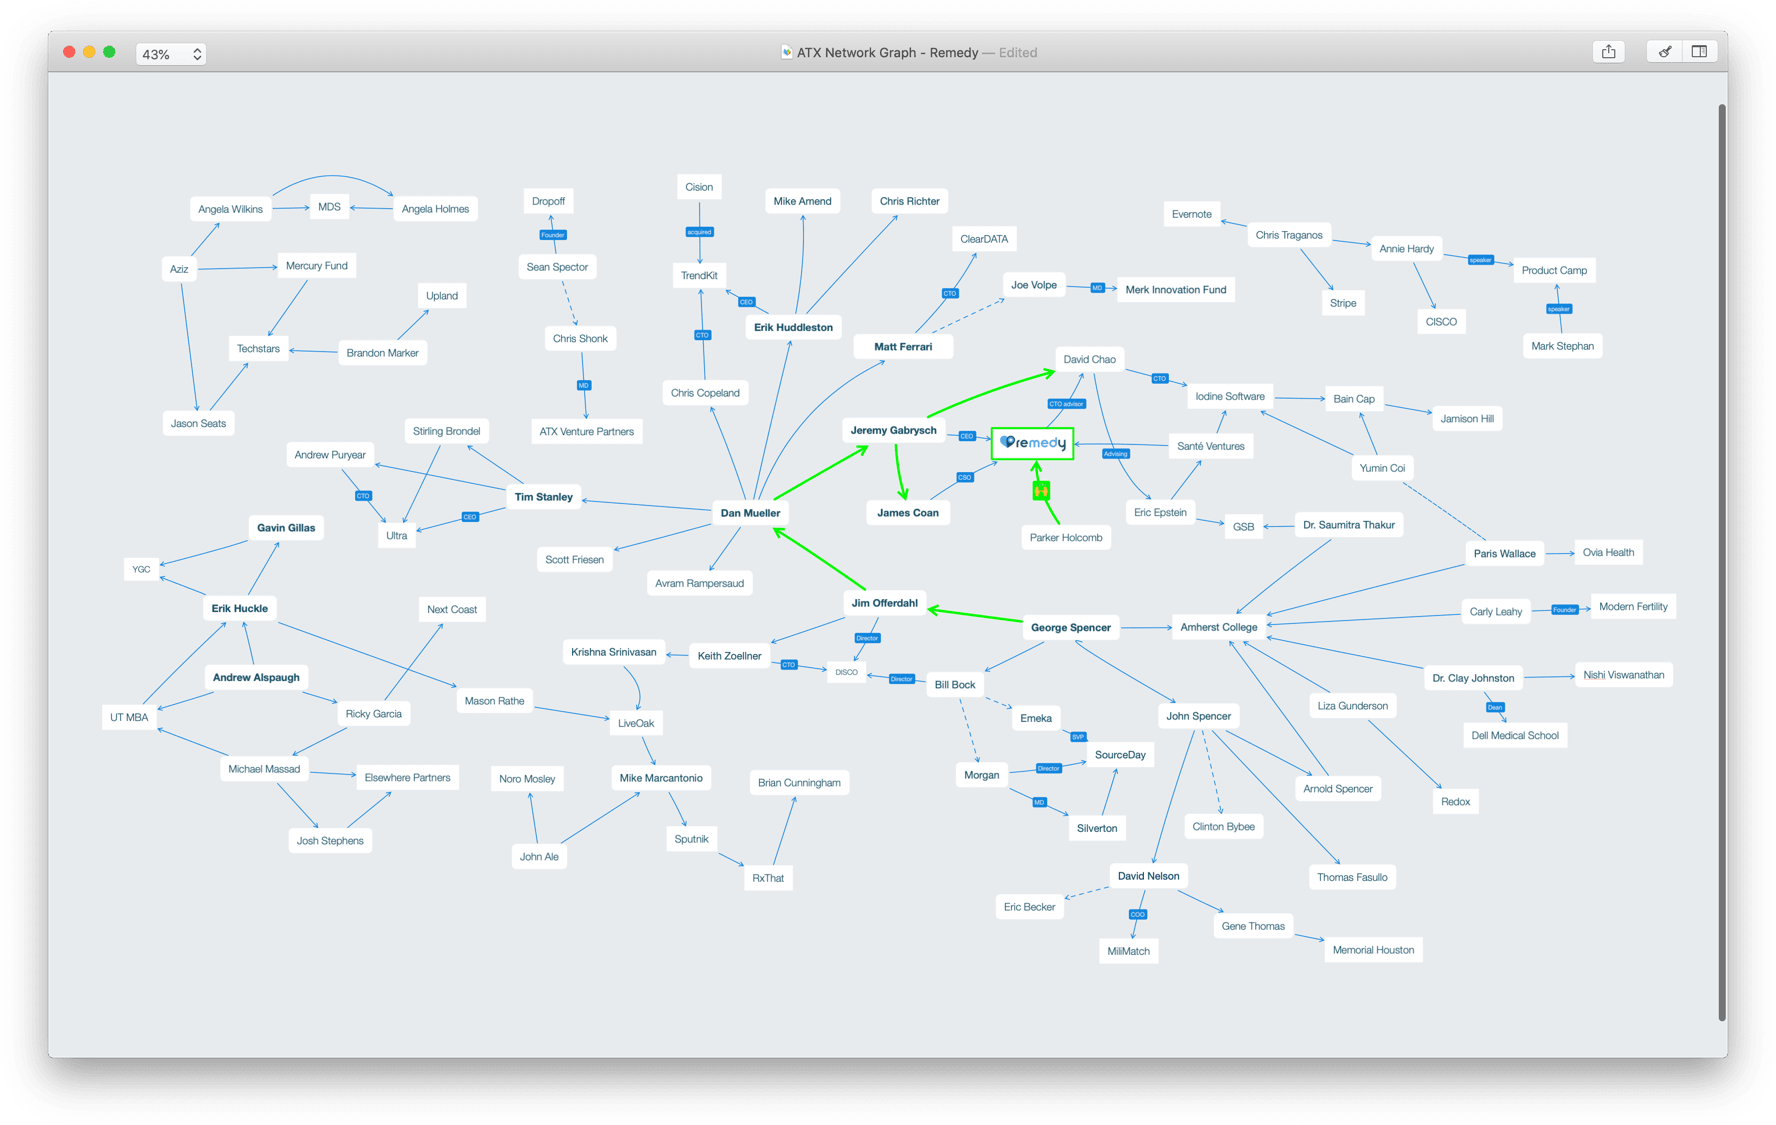Screen dimensions: 1776x1125
Task: Click the ClearDATA node
Action: point(983,239)
